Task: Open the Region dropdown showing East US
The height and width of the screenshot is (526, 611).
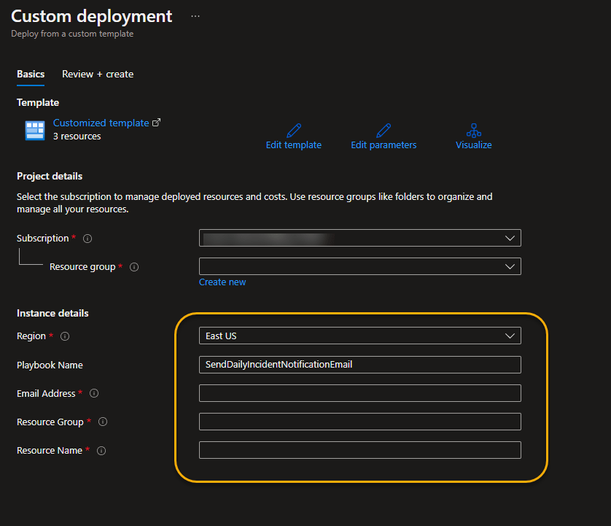Action: click(x=360, y=336)
